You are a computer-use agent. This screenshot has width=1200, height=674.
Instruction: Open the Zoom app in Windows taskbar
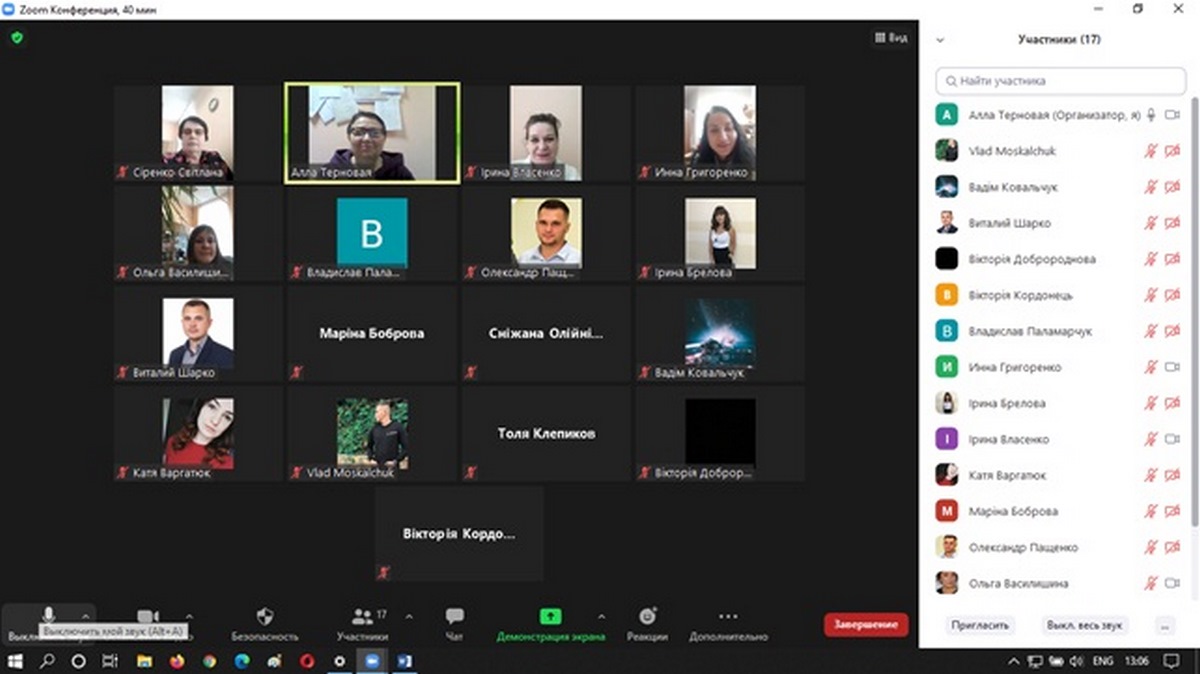click(x=371, y=661)
